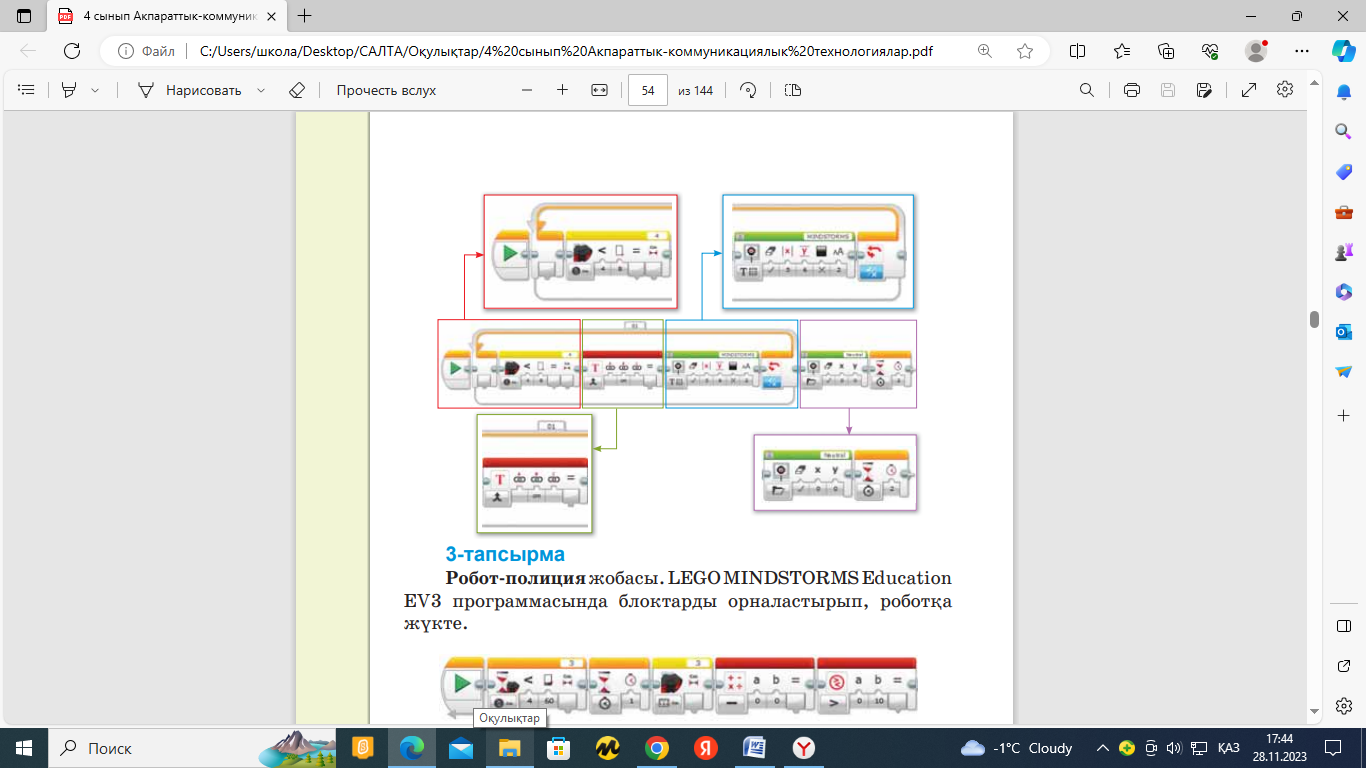Open sidebar games chess icon
The image size is (1366, 768).
click(x=1344, y=252)
